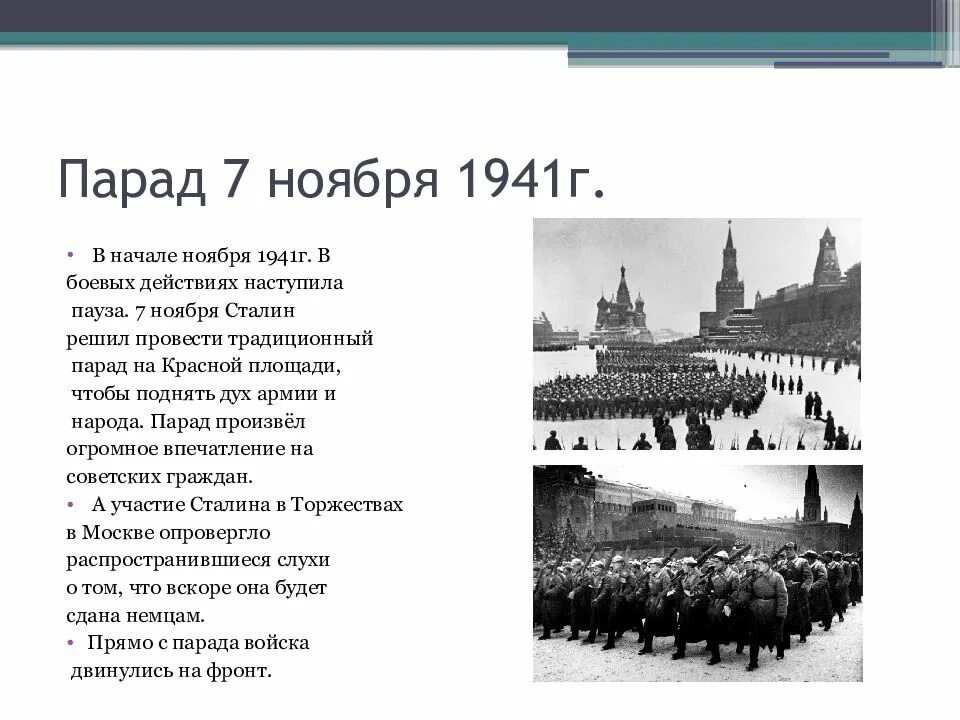Select the top Red Square parade photo
The width and height of the screenshot is (960, 720).
[697, 334]
